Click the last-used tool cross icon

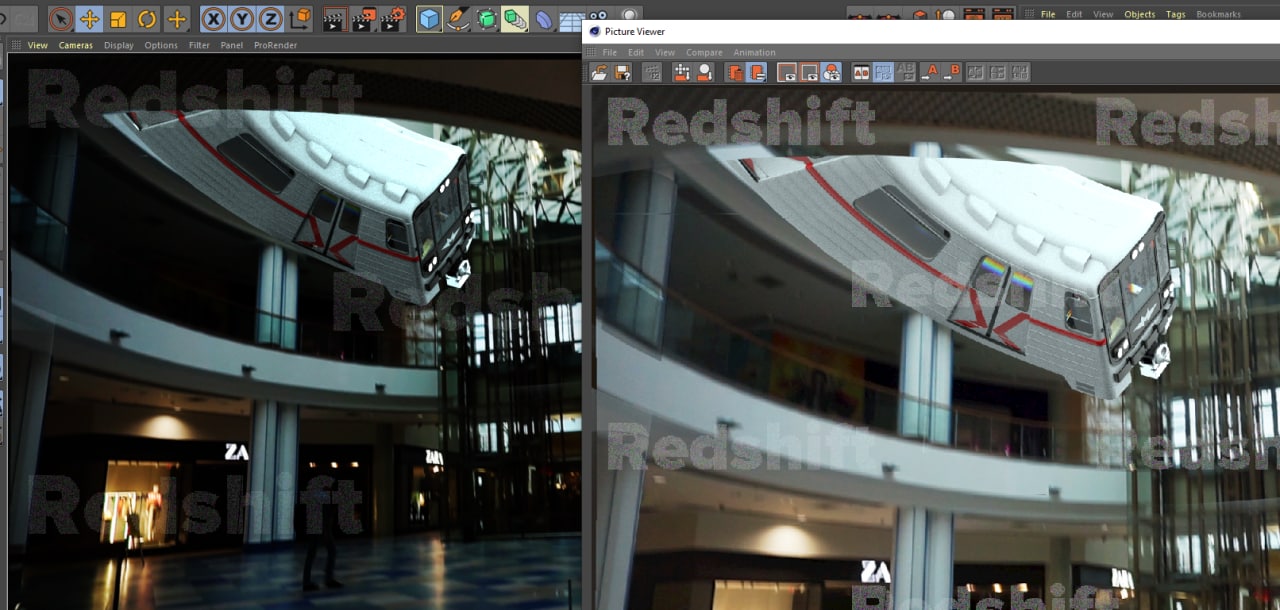point(177,19)
